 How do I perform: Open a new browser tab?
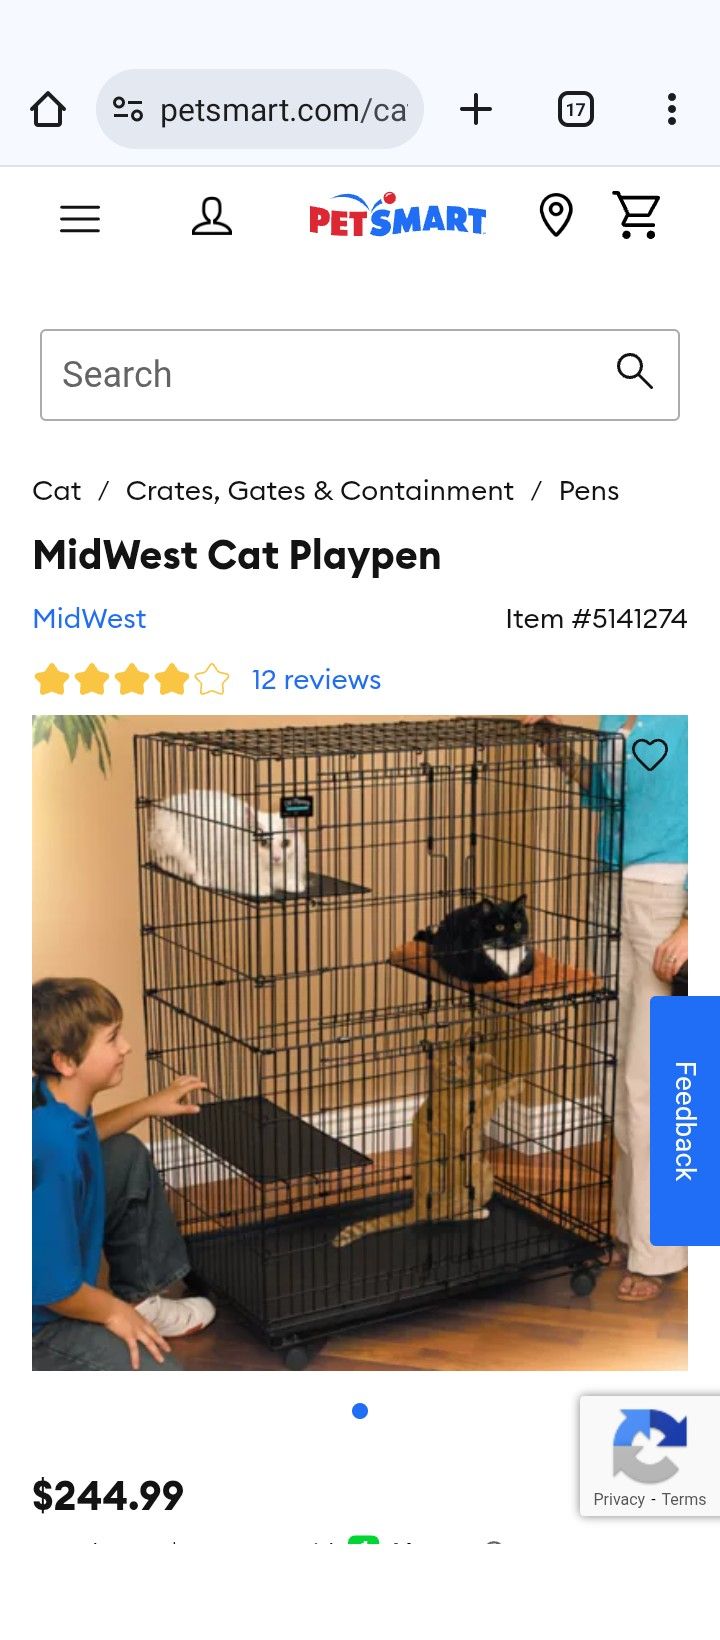point(476,109)
